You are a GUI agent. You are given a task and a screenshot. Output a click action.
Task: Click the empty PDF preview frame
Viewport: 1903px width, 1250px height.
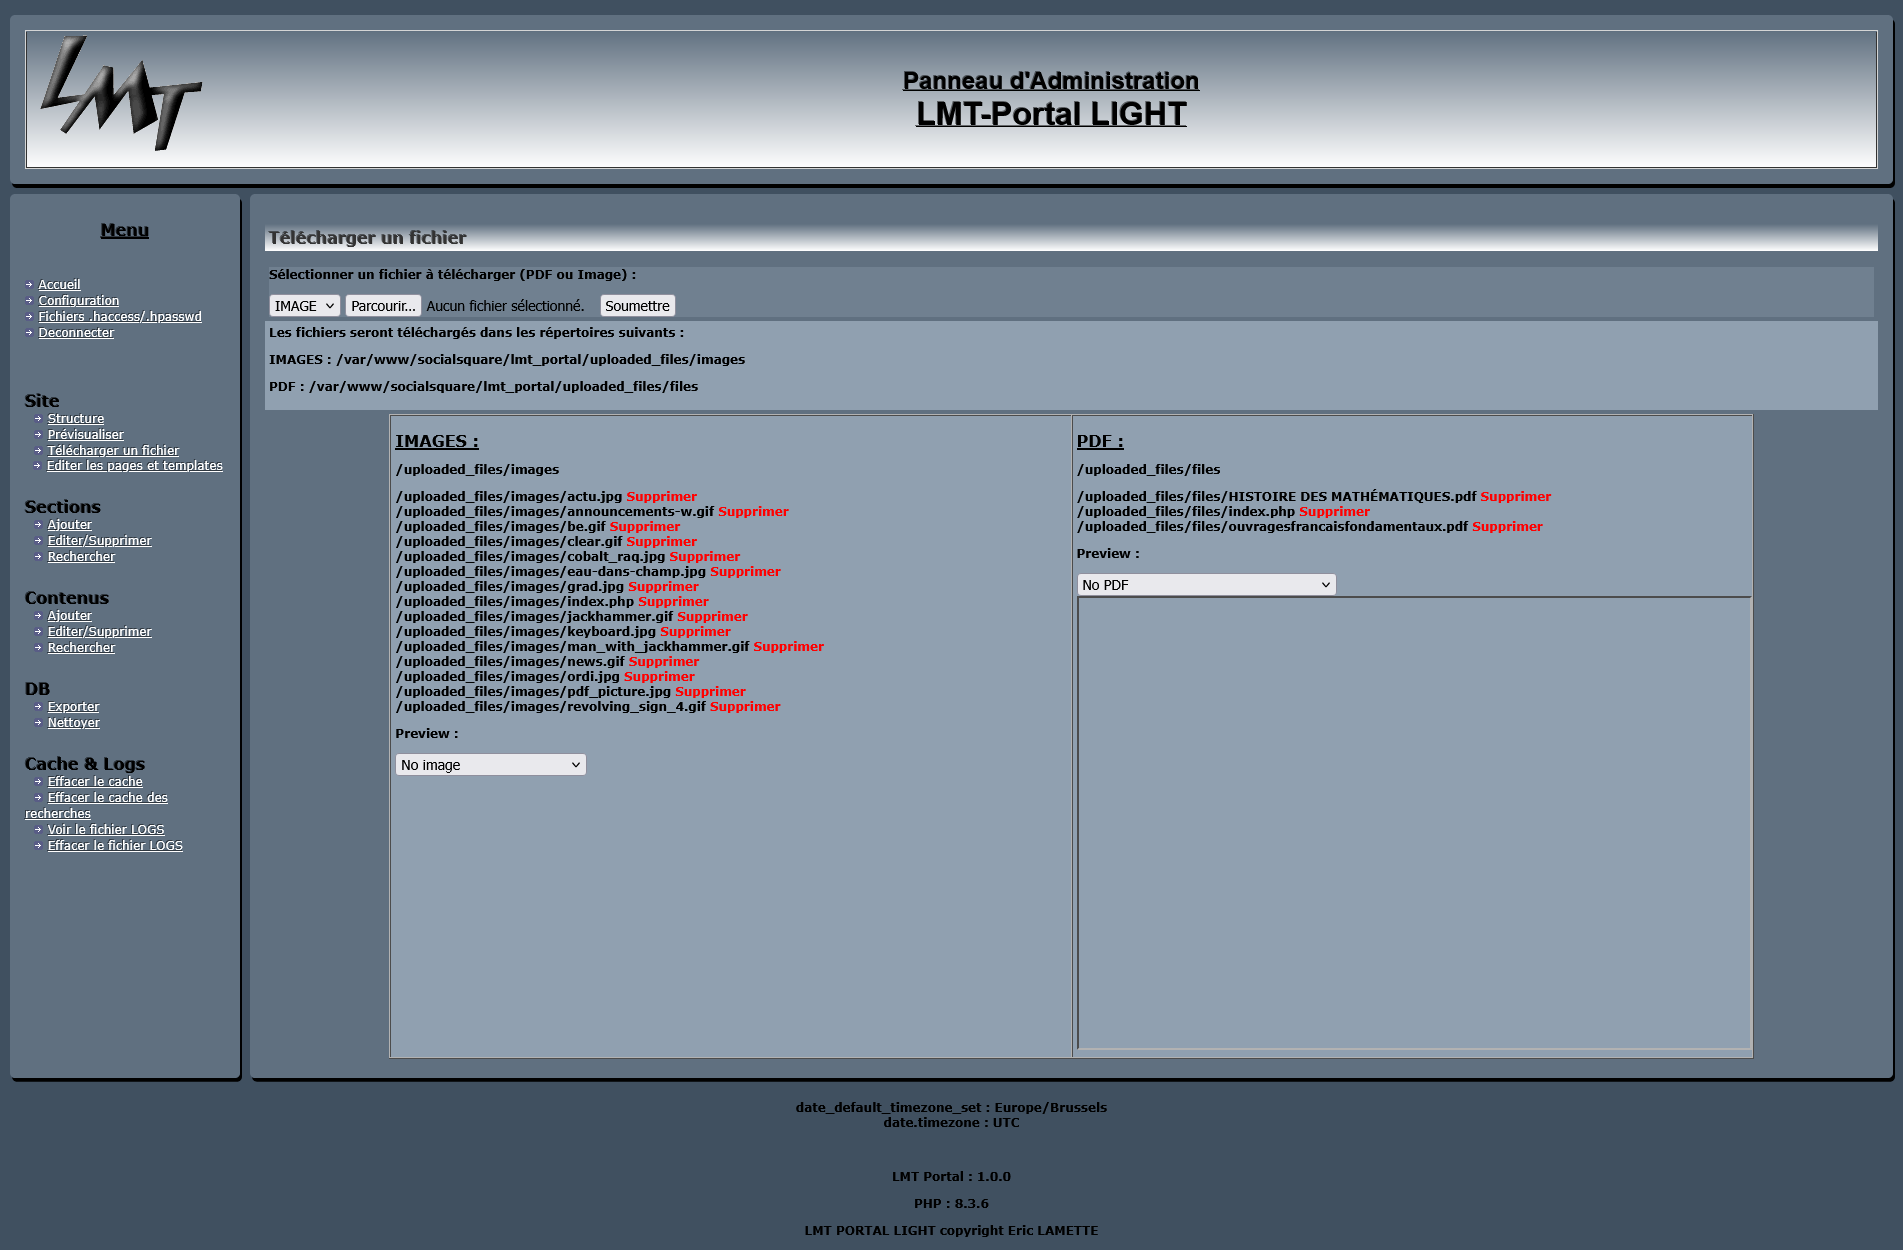pyautogui.click(x=1413, y=822)
